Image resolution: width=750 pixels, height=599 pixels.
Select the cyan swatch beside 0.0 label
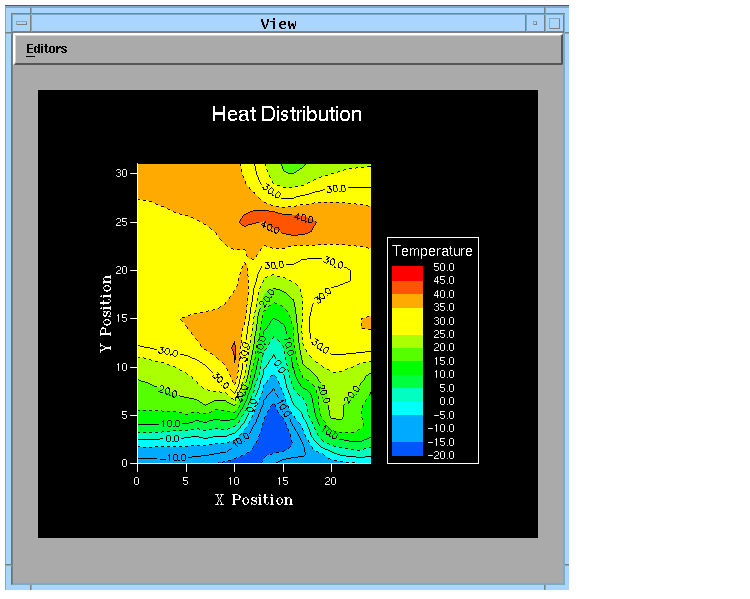(x=407, y=407)
